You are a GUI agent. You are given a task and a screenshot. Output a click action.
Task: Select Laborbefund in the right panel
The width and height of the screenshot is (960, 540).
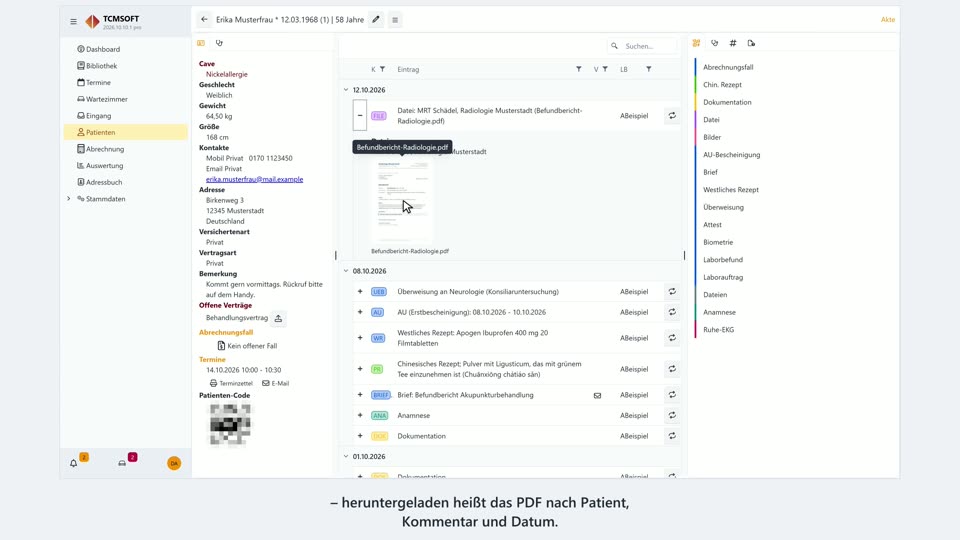(723, 260)
